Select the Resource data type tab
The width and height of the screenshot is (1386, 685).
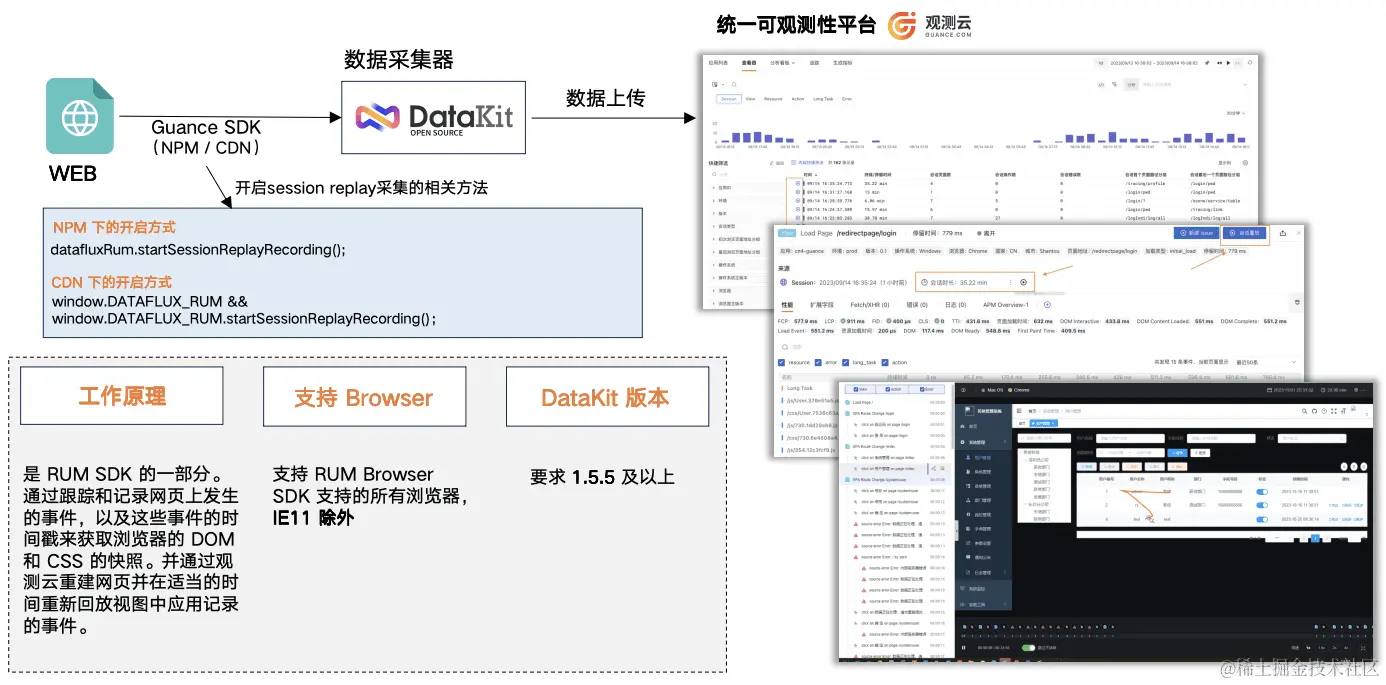[x=773, y=99]
